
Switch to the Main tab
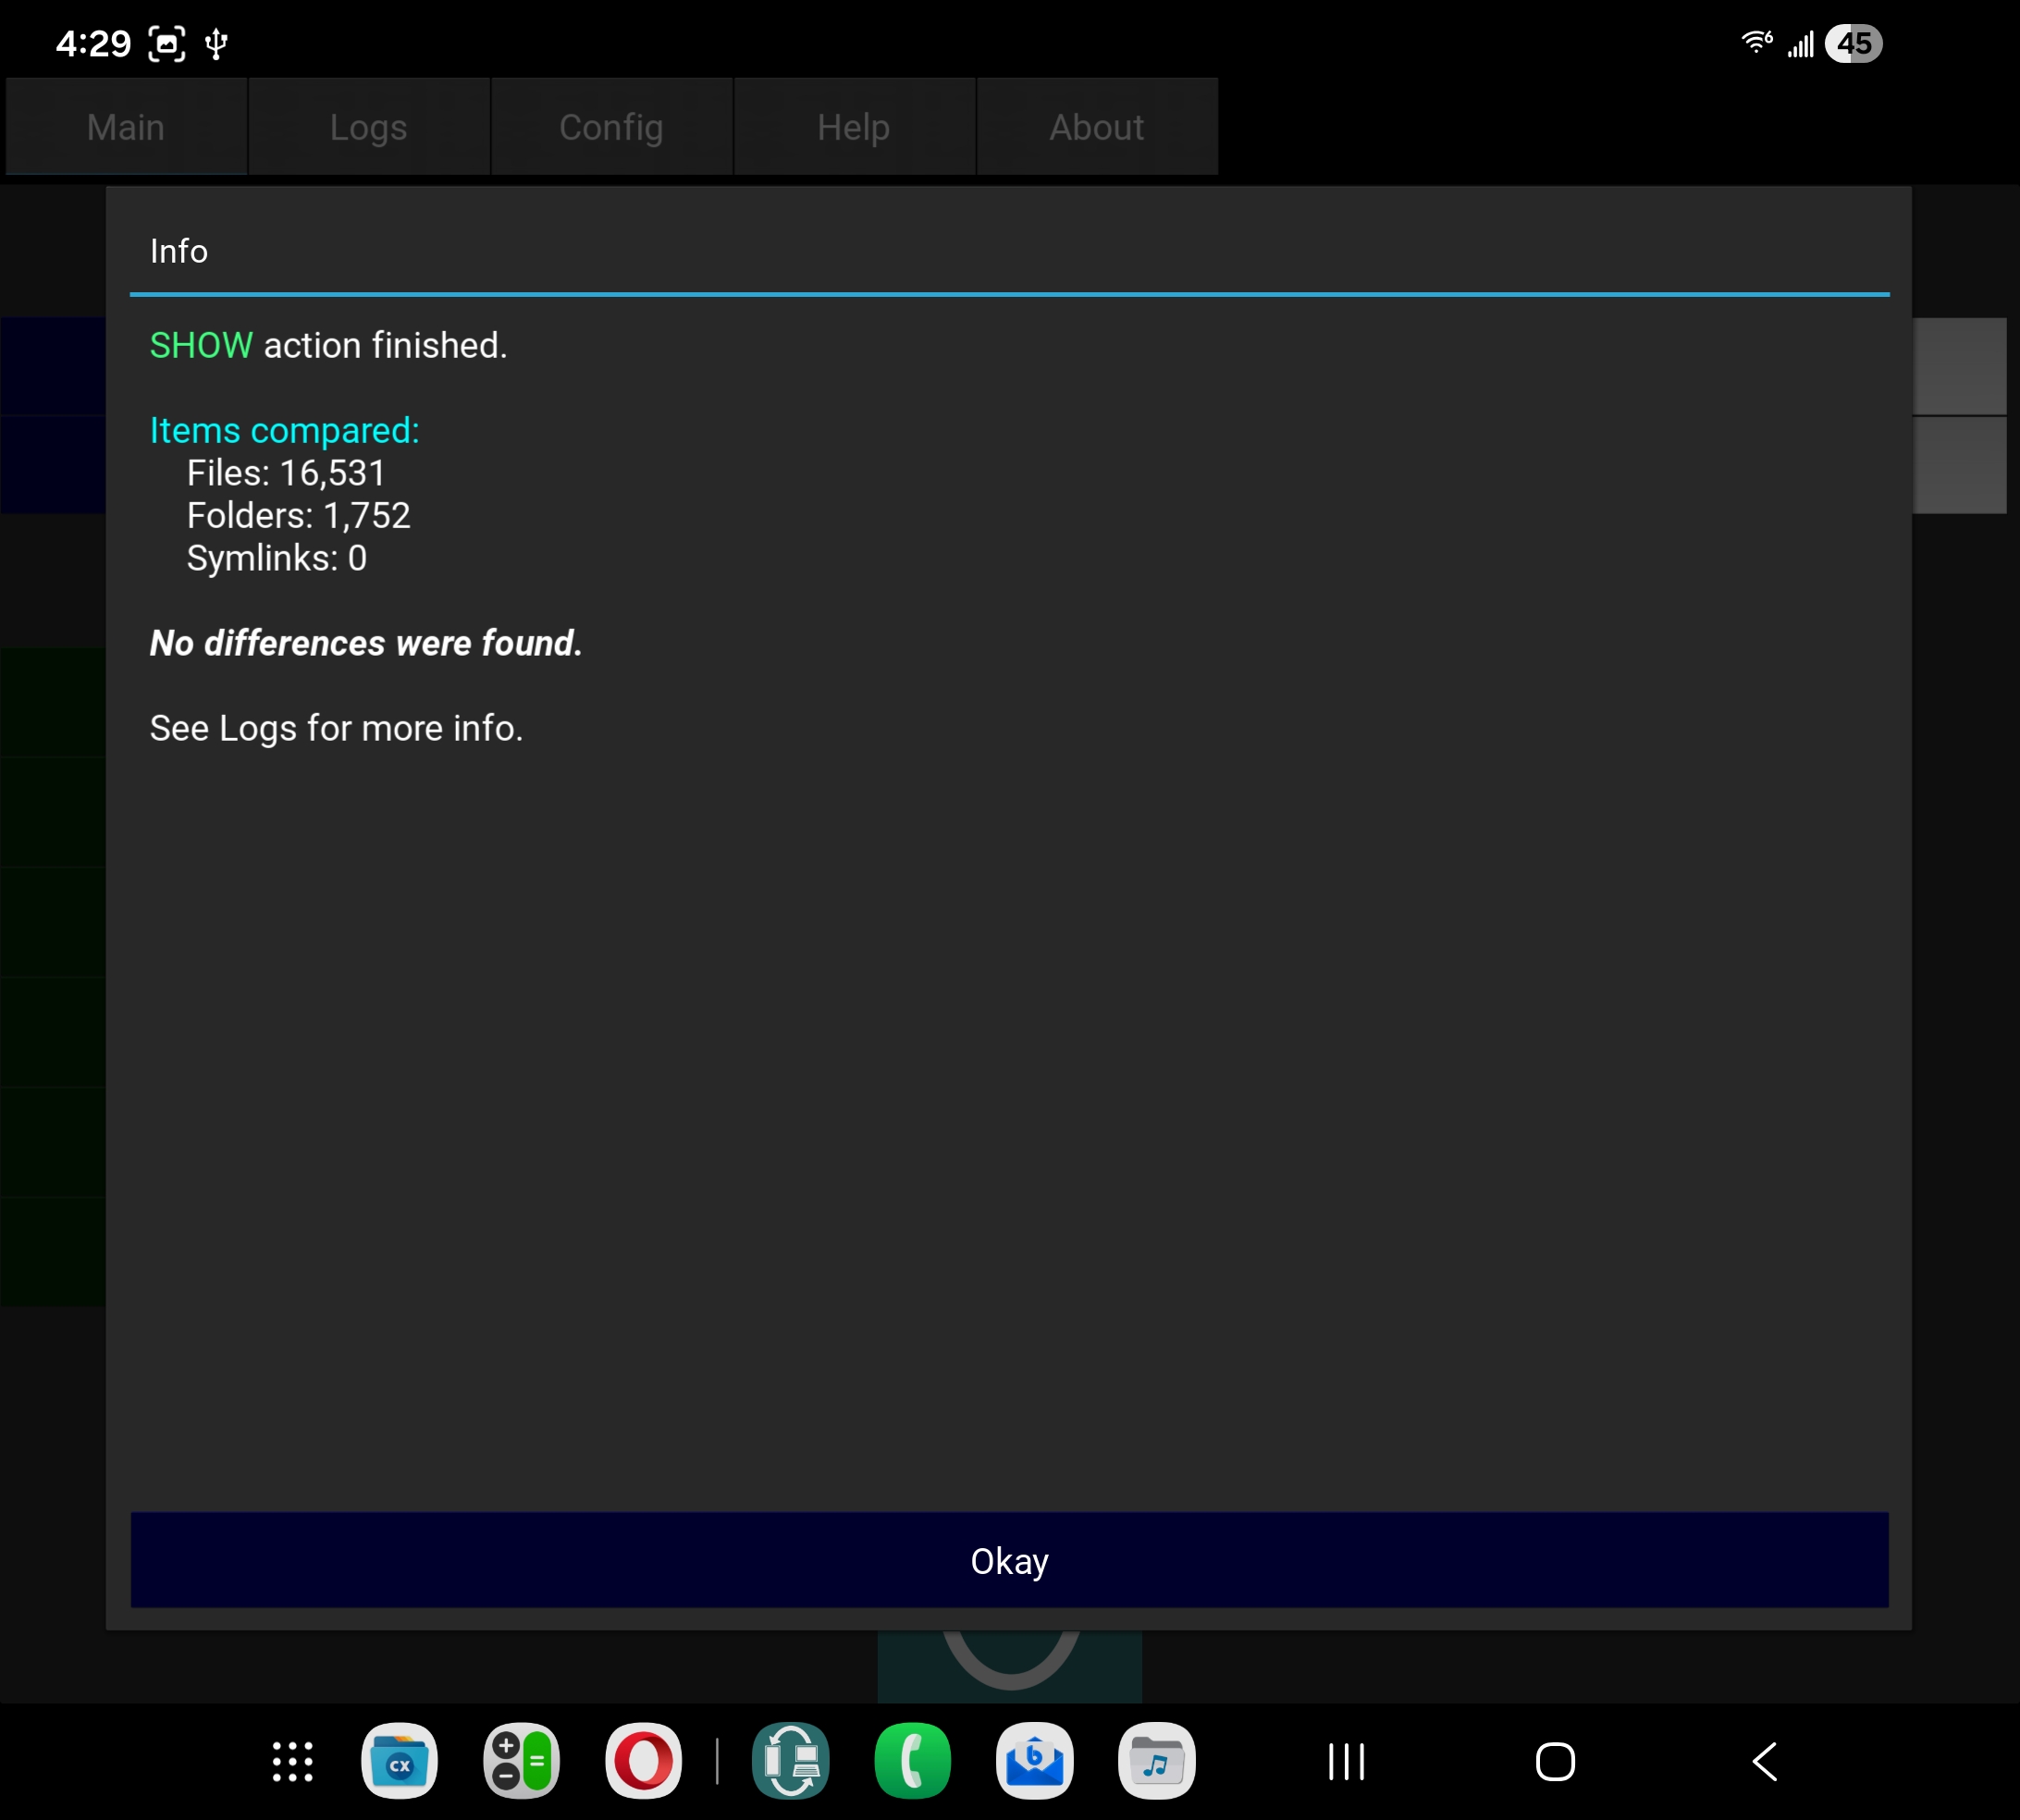126,127
